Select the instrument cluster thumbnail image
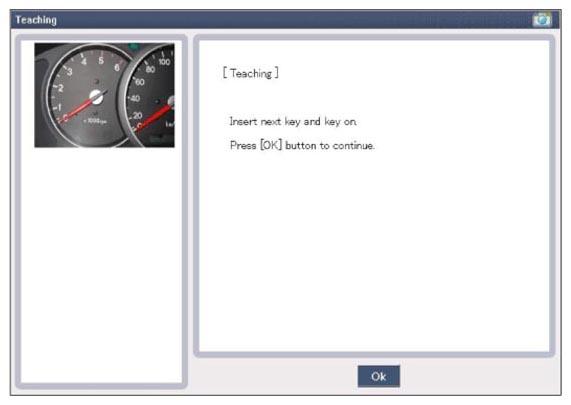 click(x=105, y=95)
